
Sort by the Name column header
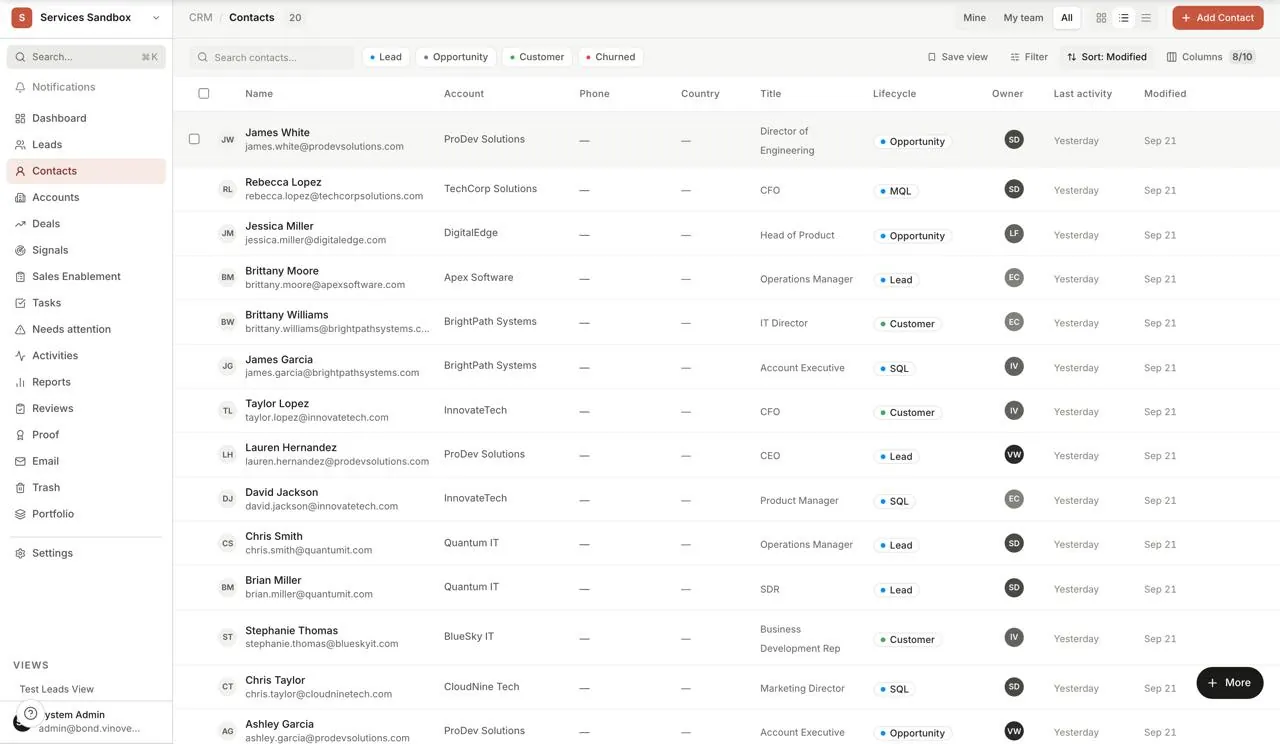[259, 93]
